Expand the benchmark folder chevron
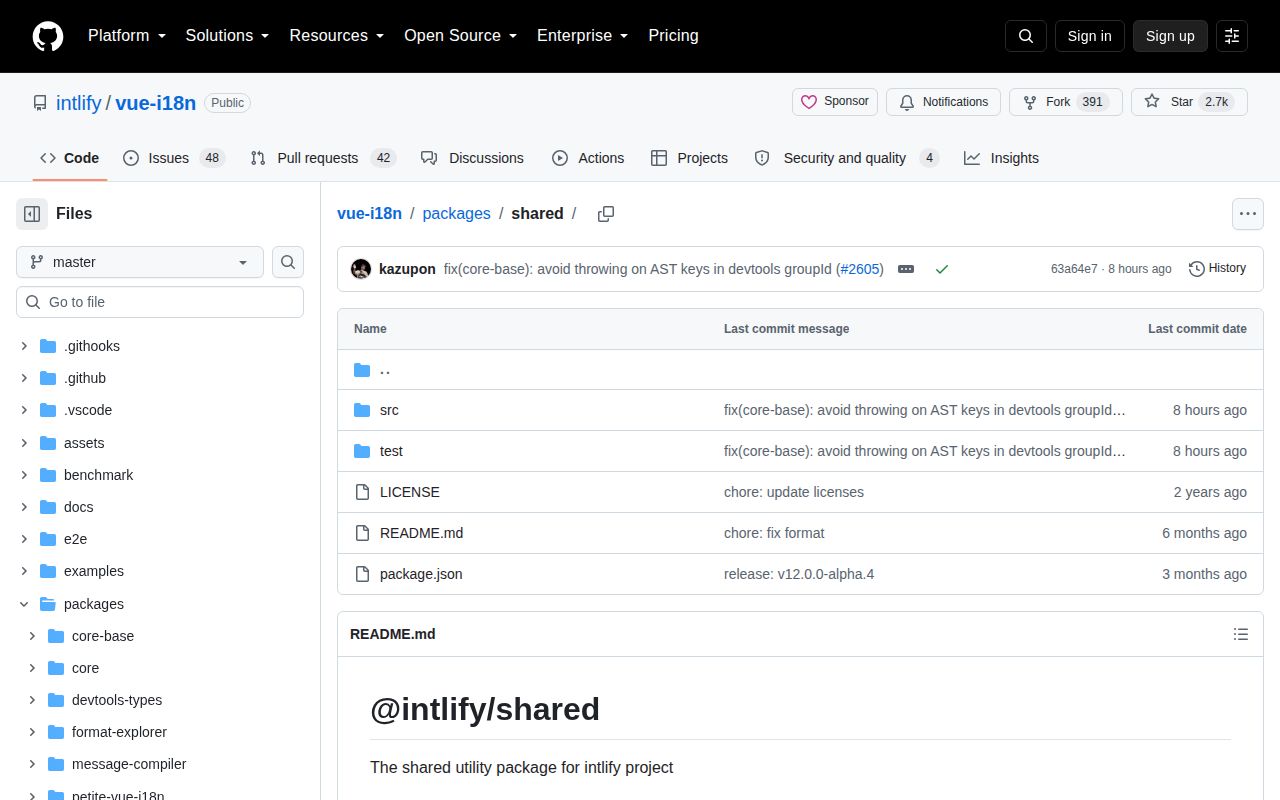Viewport: 1280px width, 800px height. (24, 475)
